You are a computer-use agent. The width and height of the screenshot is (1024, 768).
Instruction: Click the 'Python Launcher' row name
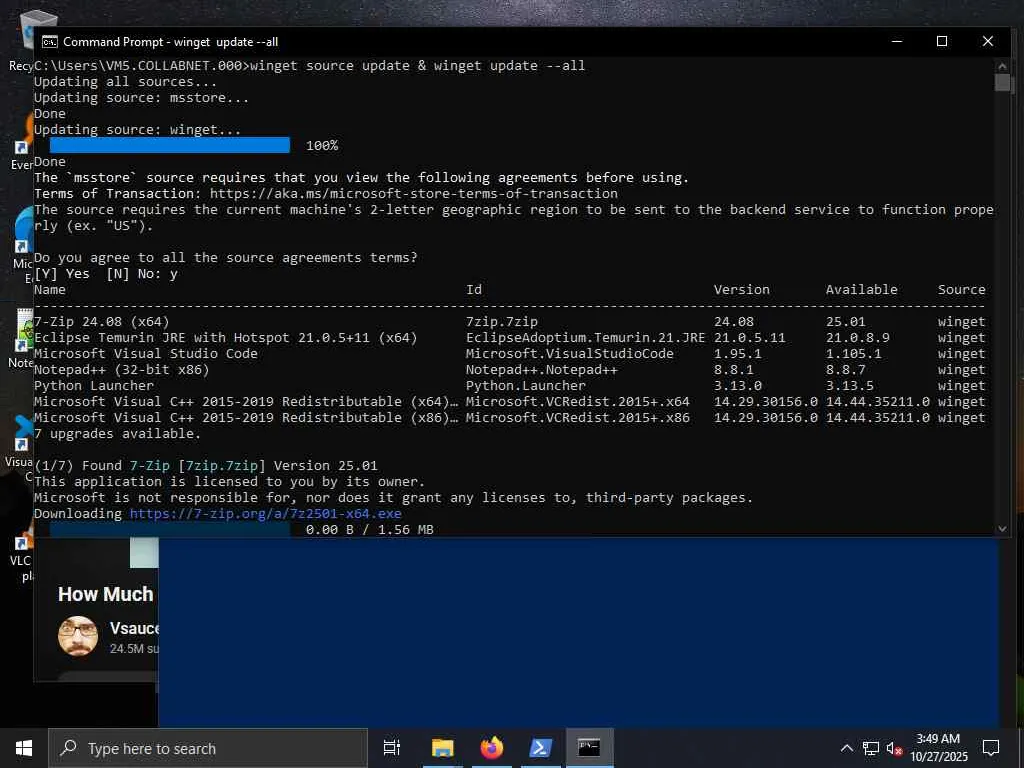coord(94,386)
